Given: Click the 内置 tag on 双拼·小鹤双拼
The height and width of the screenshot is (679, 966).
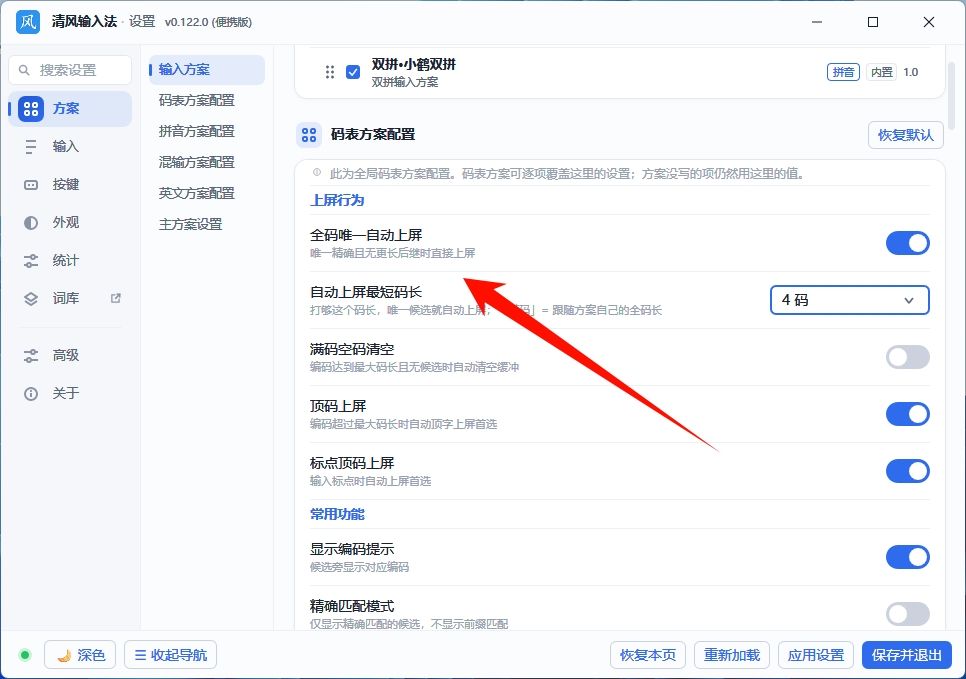Looking at the screenshot, I should tap(882, 72).
